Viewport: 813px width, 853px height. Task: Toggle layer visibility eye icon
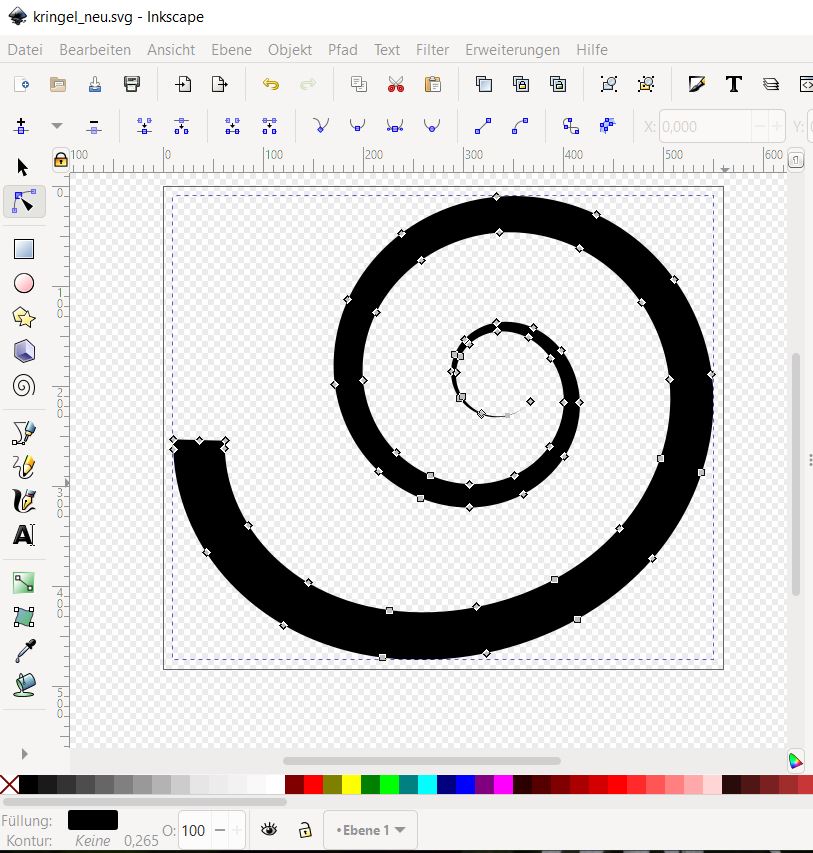click(x=268, y=830)
